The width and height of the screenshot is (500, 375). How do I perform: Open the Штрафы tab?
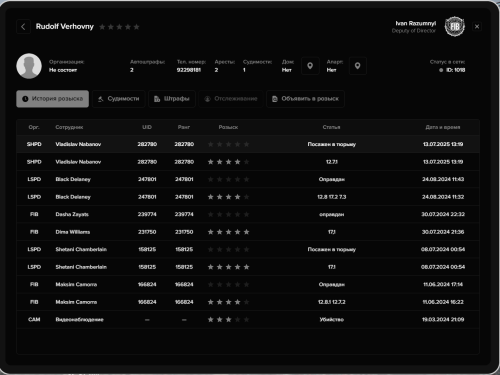172,99
